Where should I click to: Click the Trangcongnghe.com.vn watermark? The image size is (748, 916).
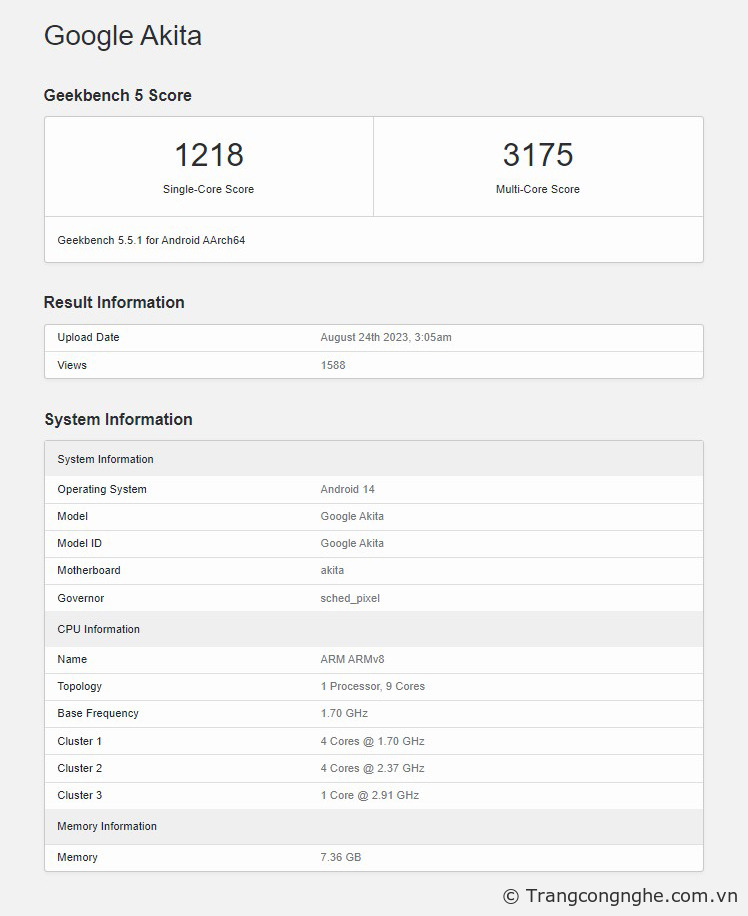coord(620,895)
